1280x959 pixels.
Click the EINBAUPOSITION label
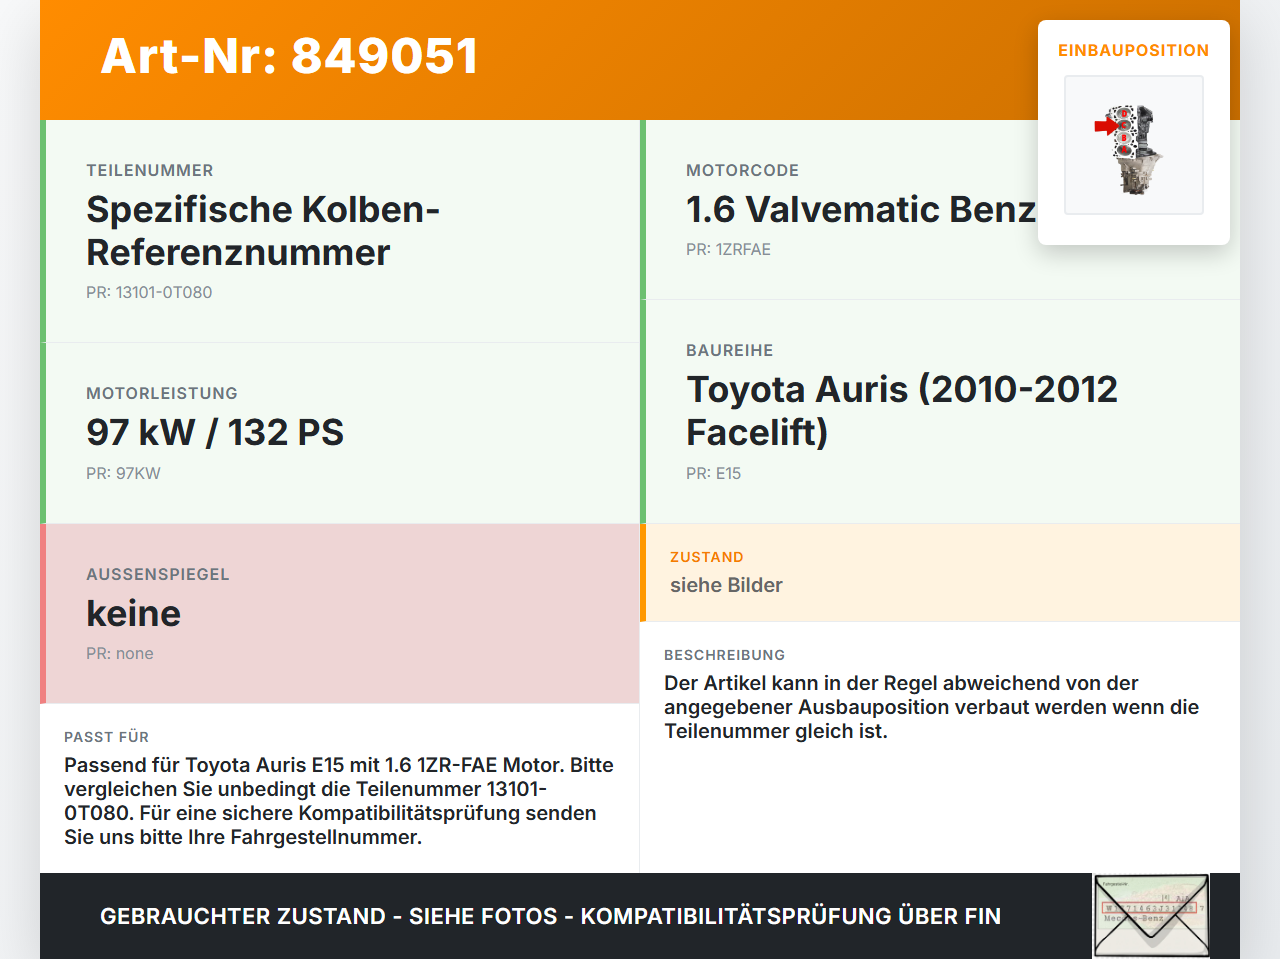(x=1134, y=50)
